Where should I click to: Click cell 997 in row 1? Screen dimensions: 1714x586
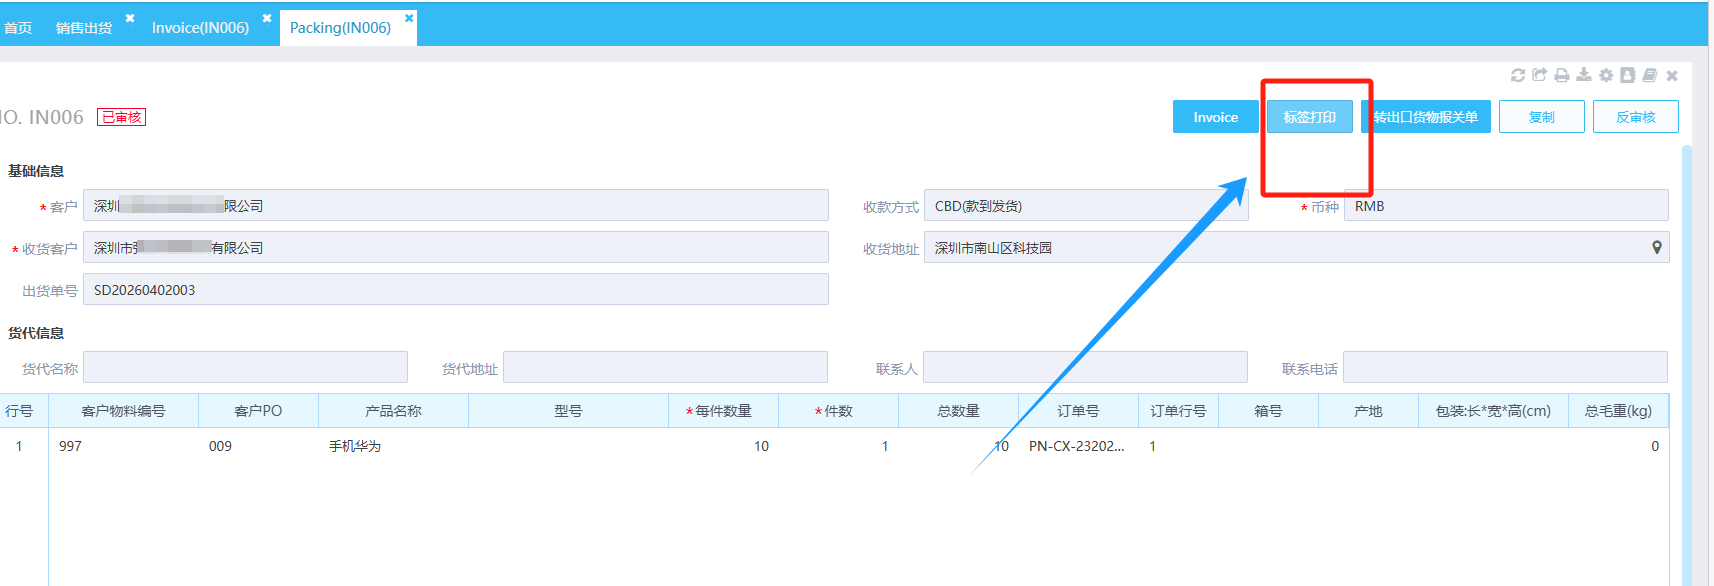[x=123, y=446]
